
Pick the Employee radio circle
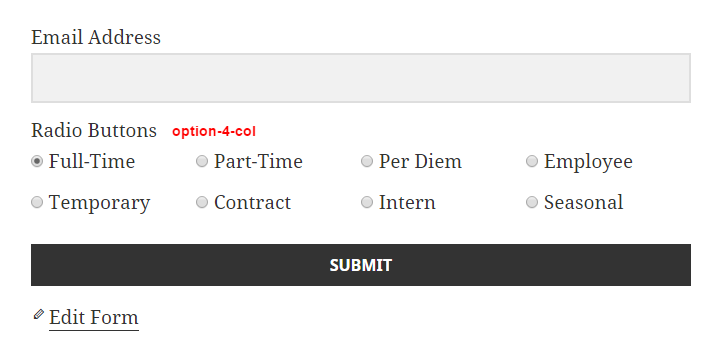532,161
